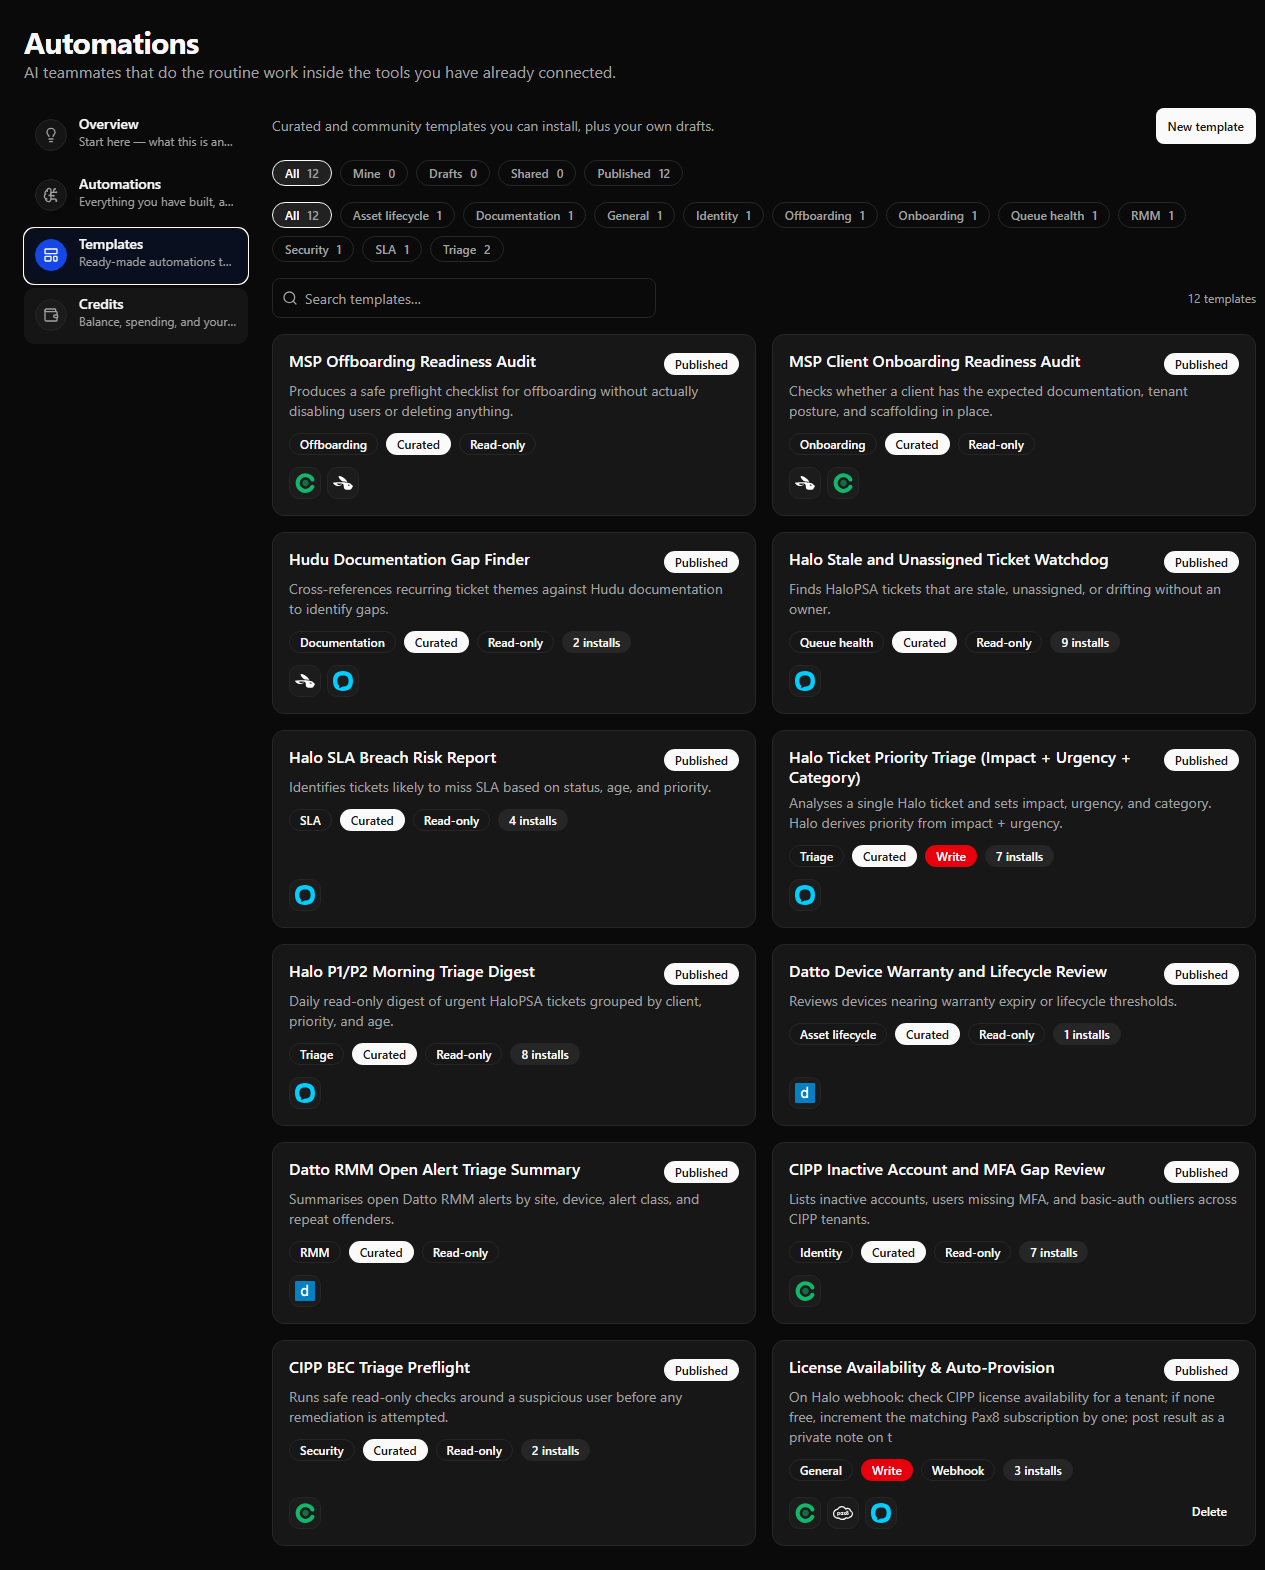
Task: Click the green CIPP icon on MSP Offboarding Readiness Audit
Action: [306, 483]
